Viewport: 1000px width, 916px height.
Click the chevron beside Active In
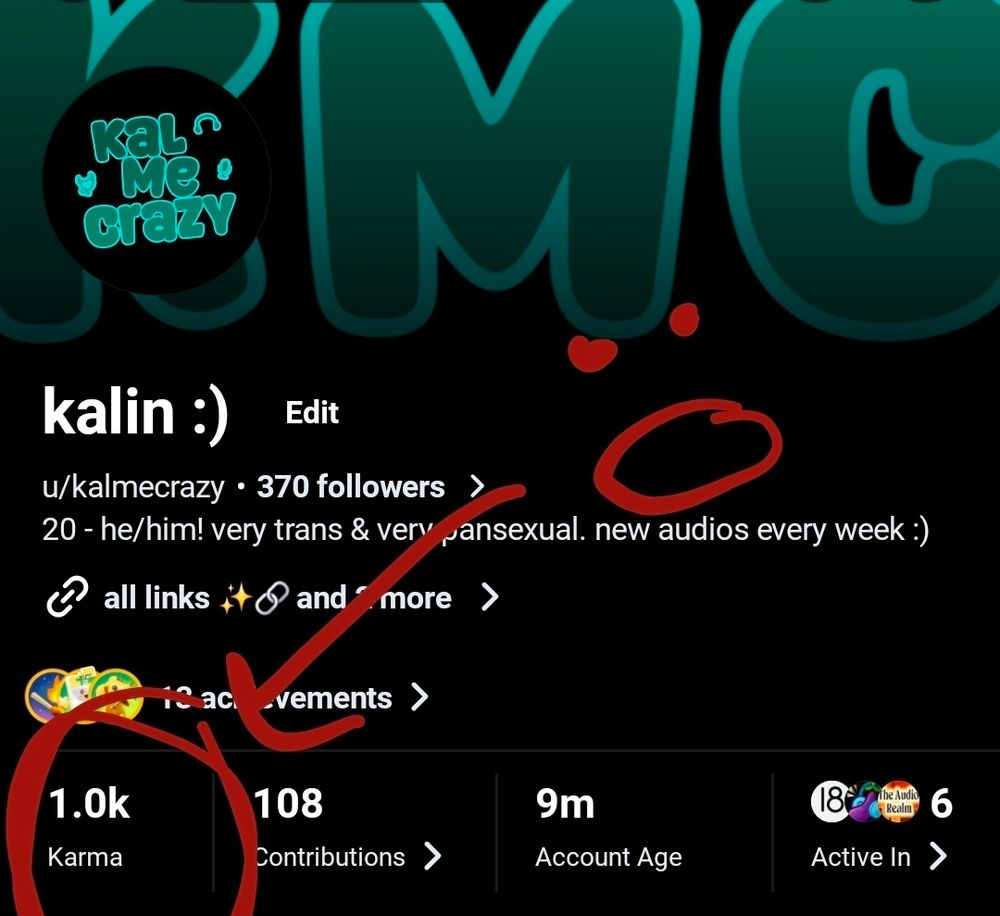(938, 857)
